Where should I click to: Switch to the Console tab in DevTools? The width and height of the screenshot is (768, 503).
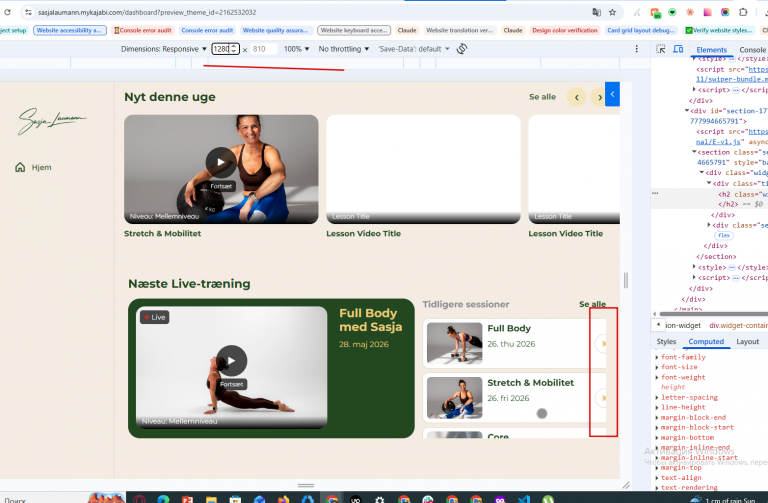point(752,49)
